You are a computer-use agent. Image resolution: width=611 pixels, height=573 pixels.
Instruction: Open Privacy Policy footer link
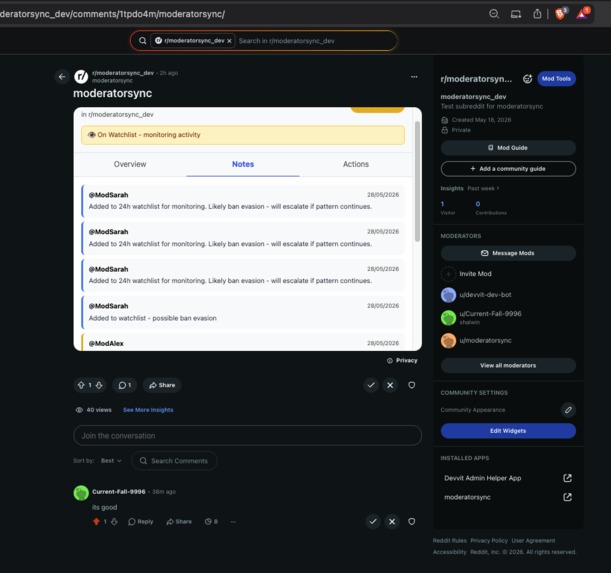(x=489, y=541)
